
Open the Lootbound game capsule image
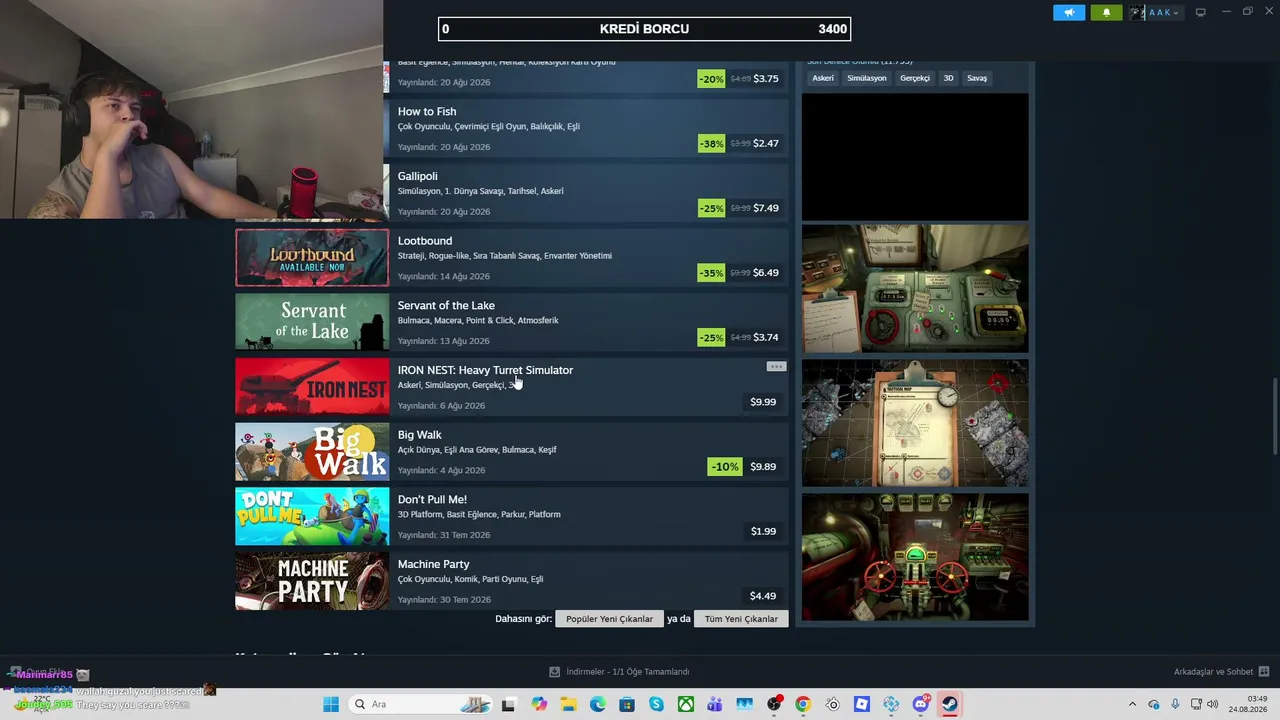[x=312, y=258]
